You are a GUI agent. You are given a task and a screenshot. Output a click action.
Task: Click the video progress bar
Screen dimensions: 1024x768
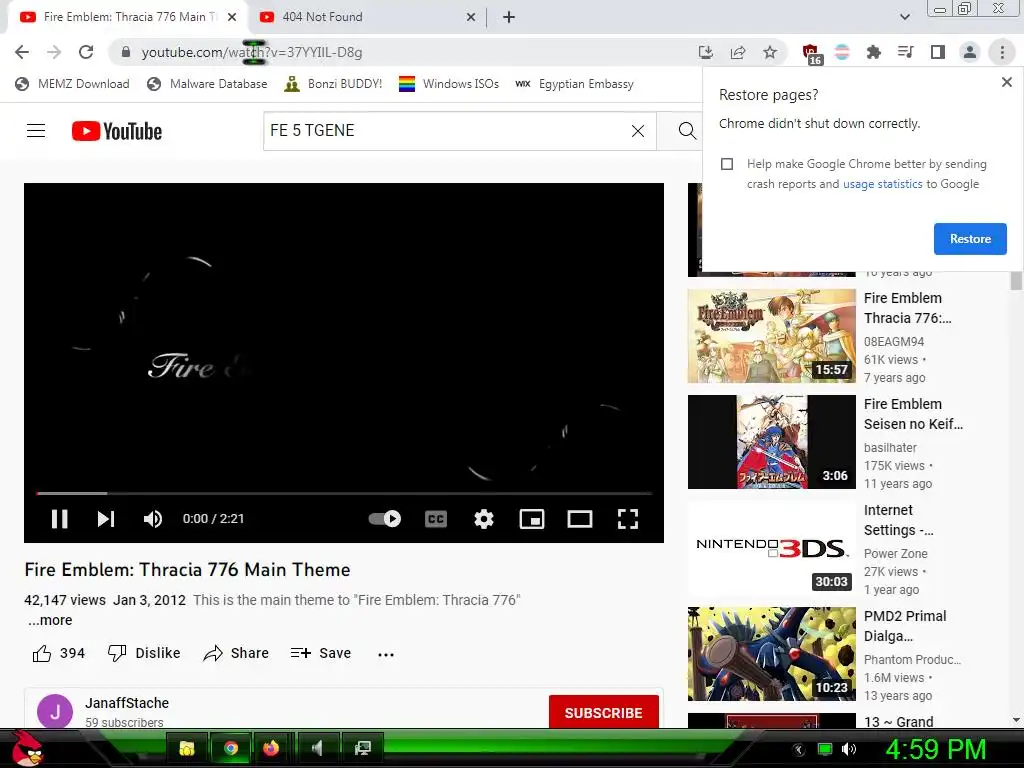344,493
